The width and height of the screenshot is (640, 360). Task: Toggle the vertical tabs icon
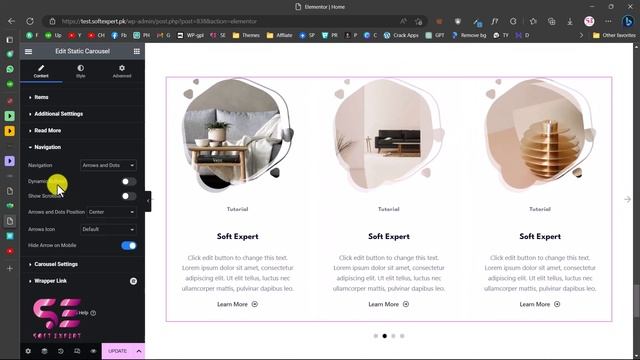tap(10, 40)
